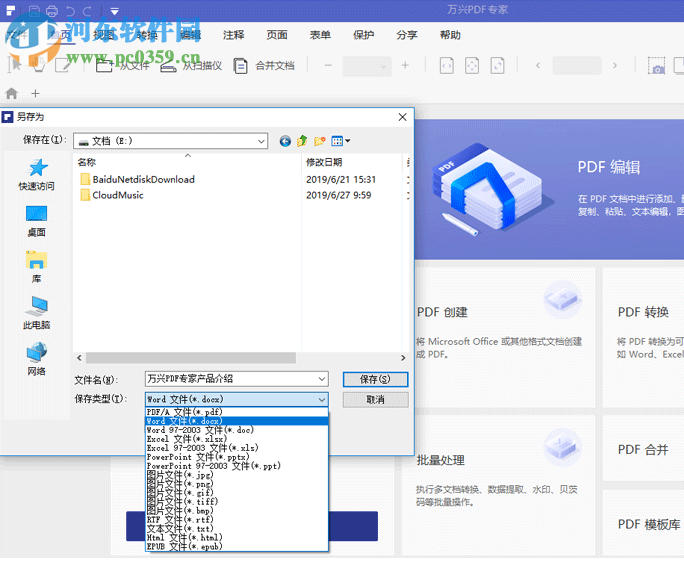Click 合并文档 toolbar button
The height and width of the screenshot is (583, 684).
point(264,66)
